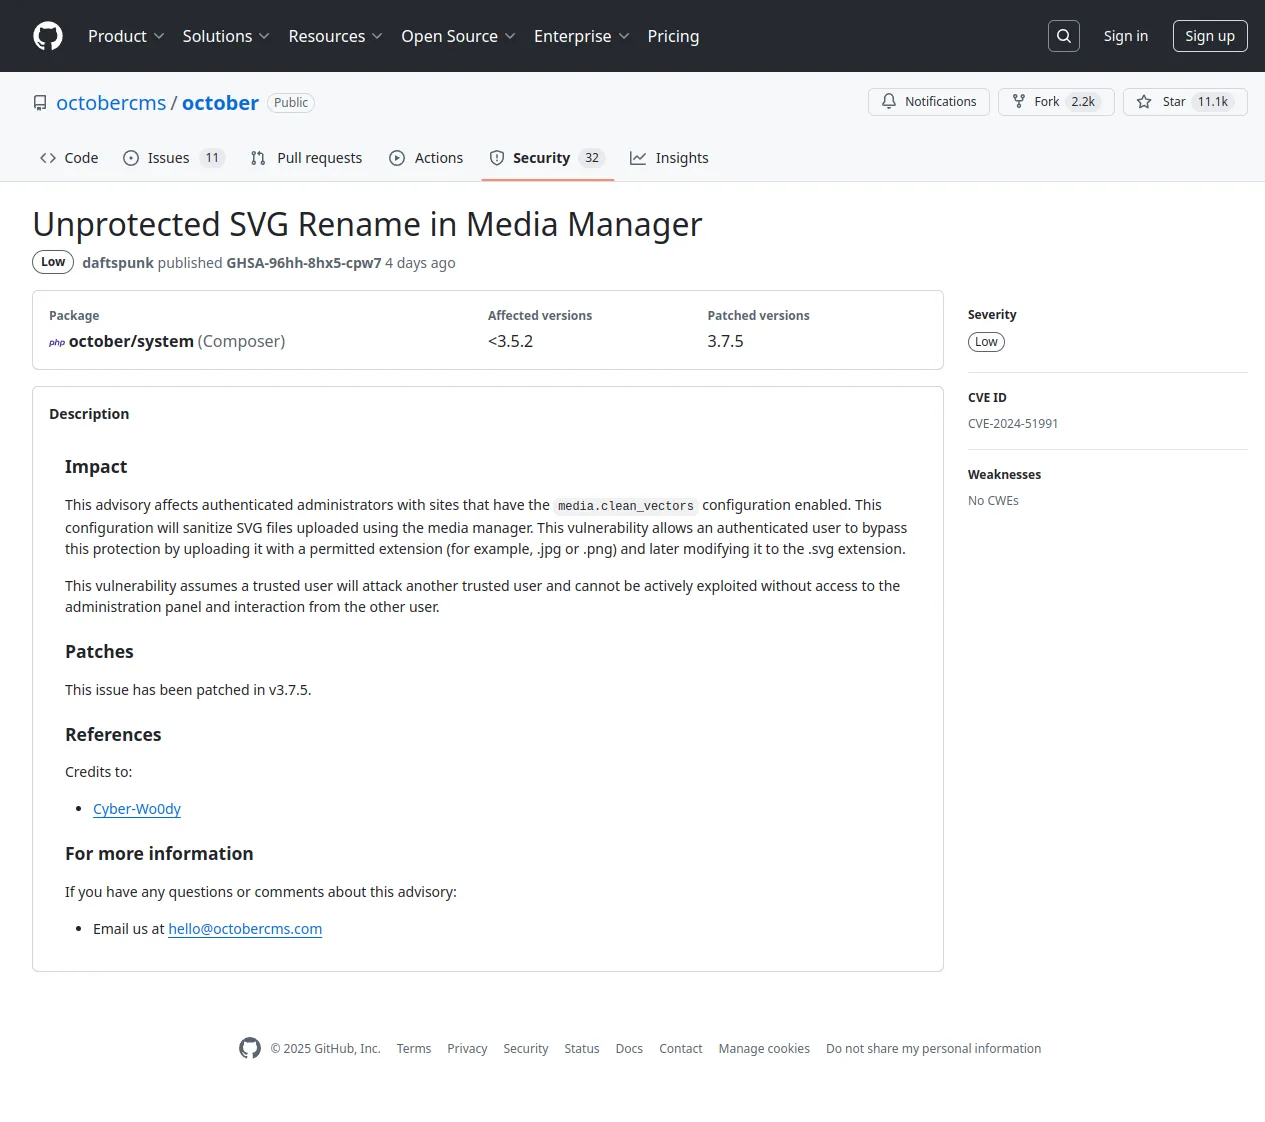Fork the repository button
The height and width of the screenshot is (1122, 1265).
(x=1056, y=102)
